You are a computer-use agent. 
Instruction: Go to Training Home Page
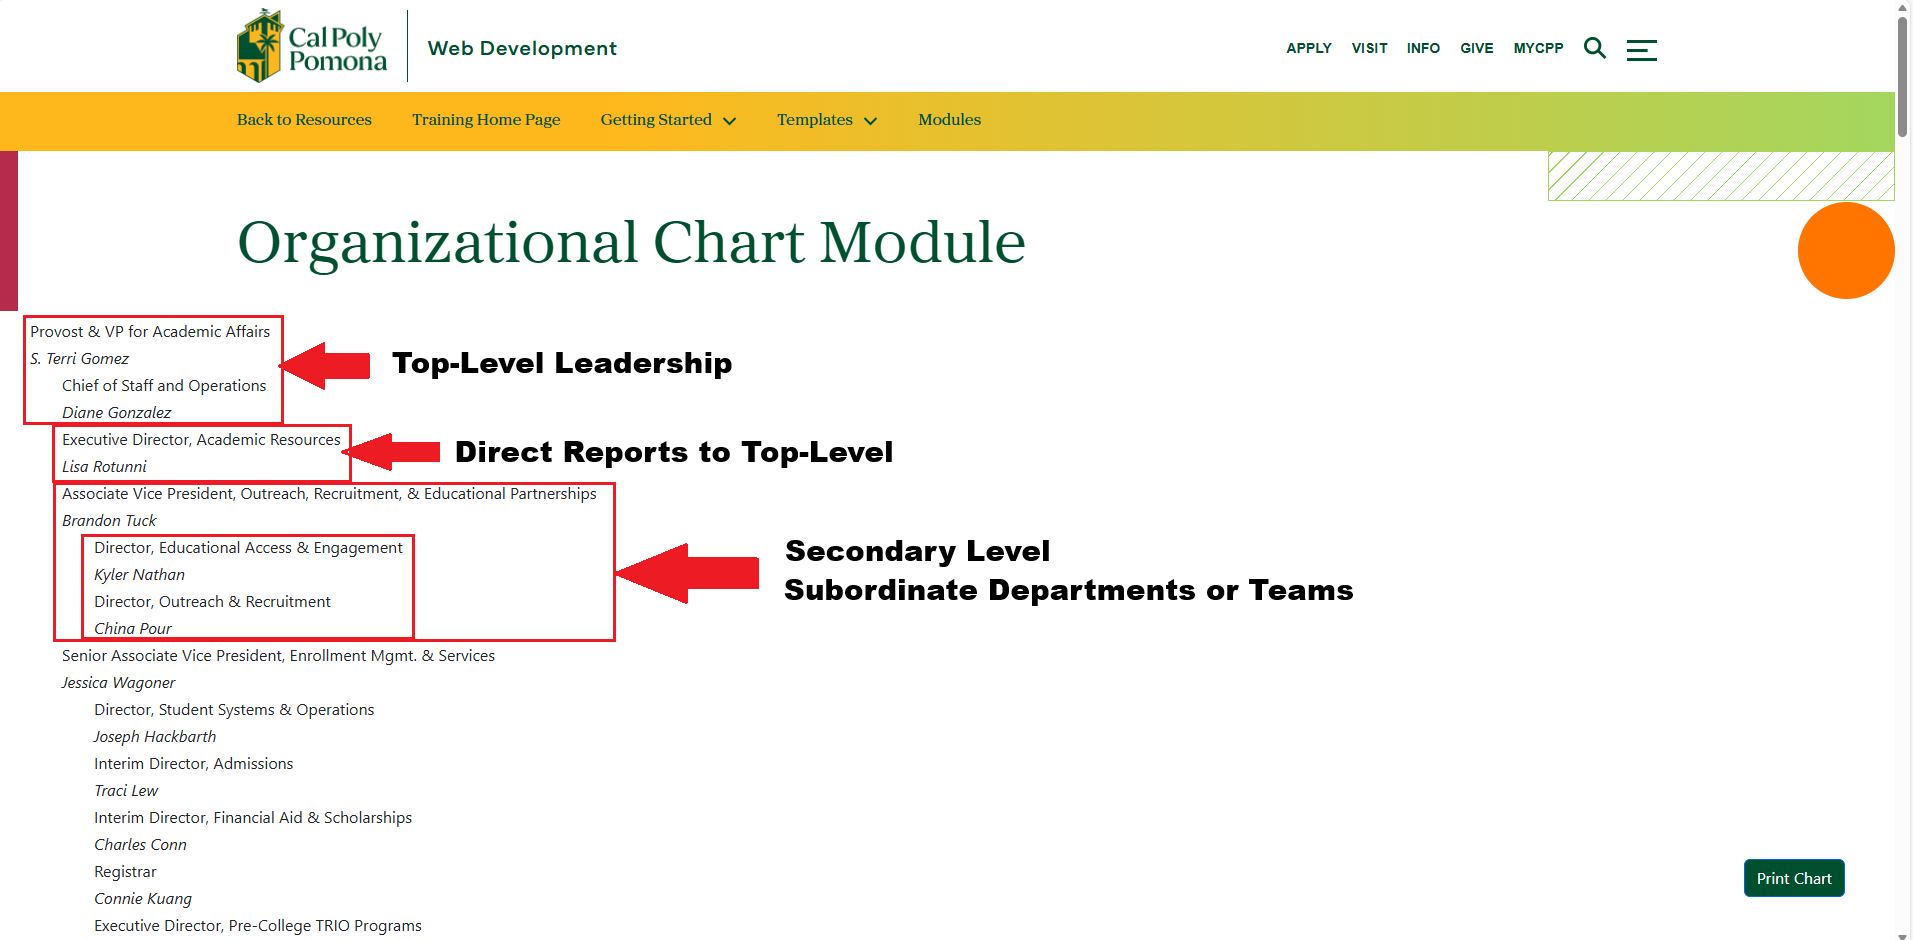486,120
